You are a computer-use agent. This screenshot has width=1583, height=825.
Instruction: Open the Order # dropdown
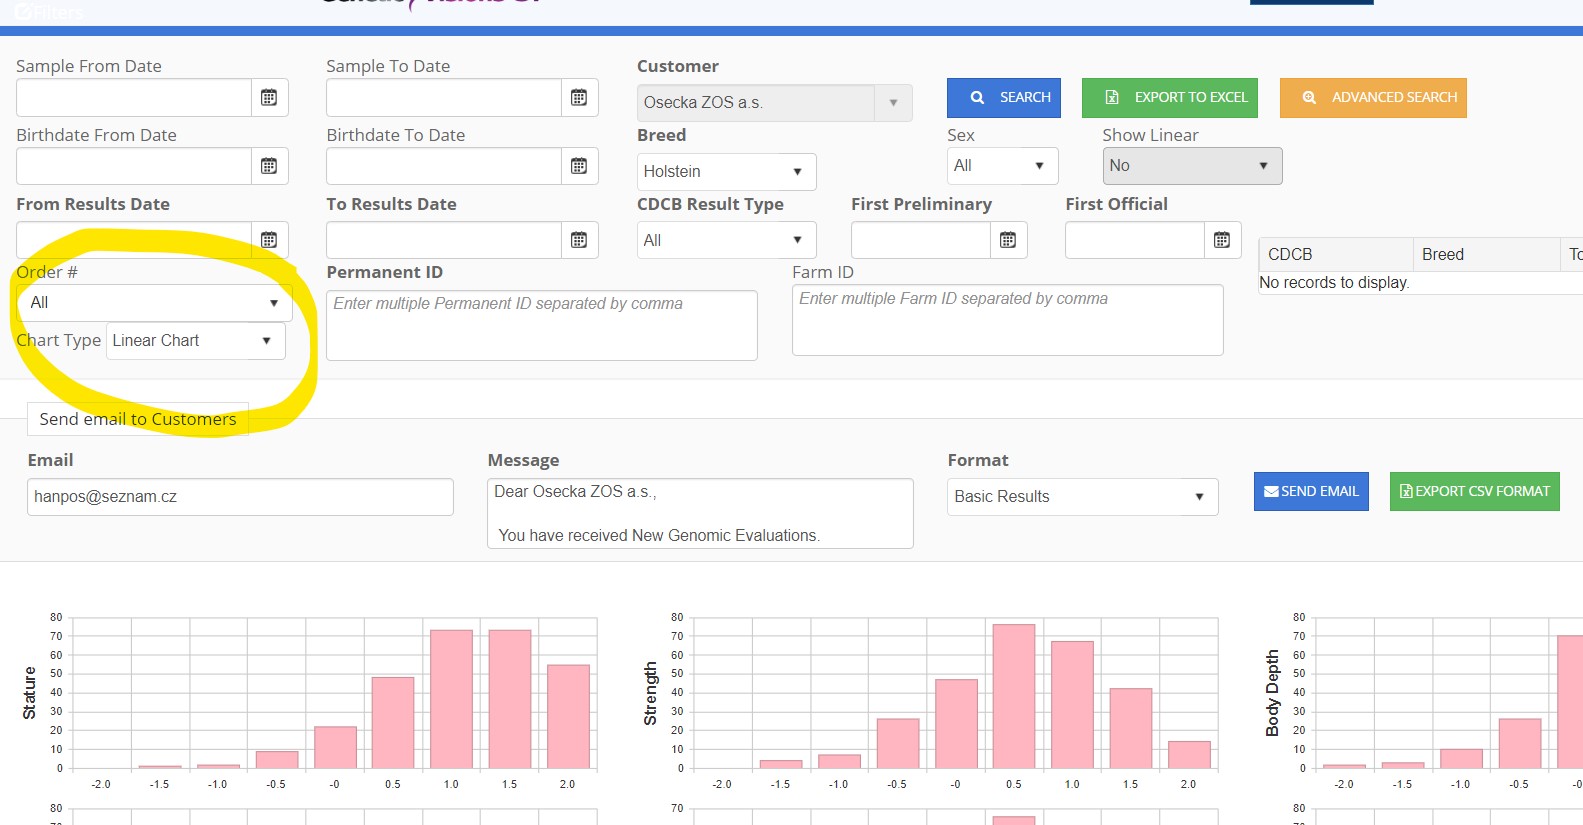tap(154, 303)
